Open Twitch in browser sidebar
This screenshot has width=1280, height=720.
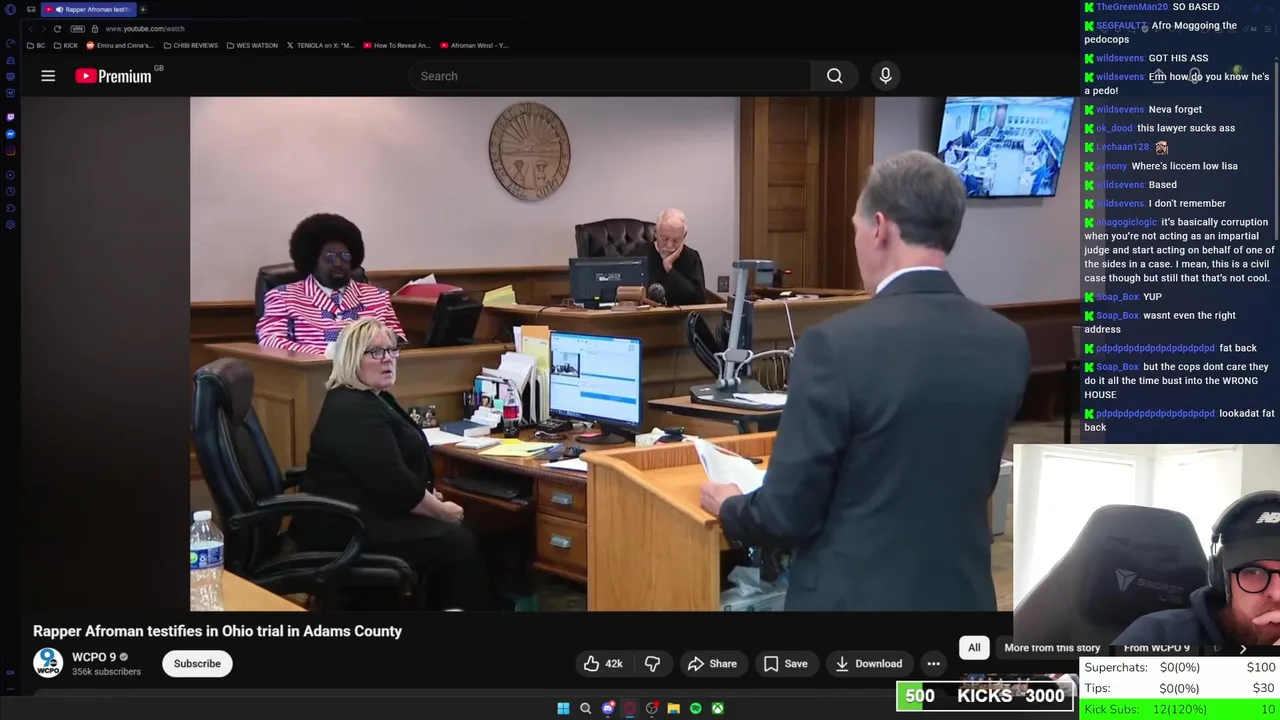(x=10, y=116)
